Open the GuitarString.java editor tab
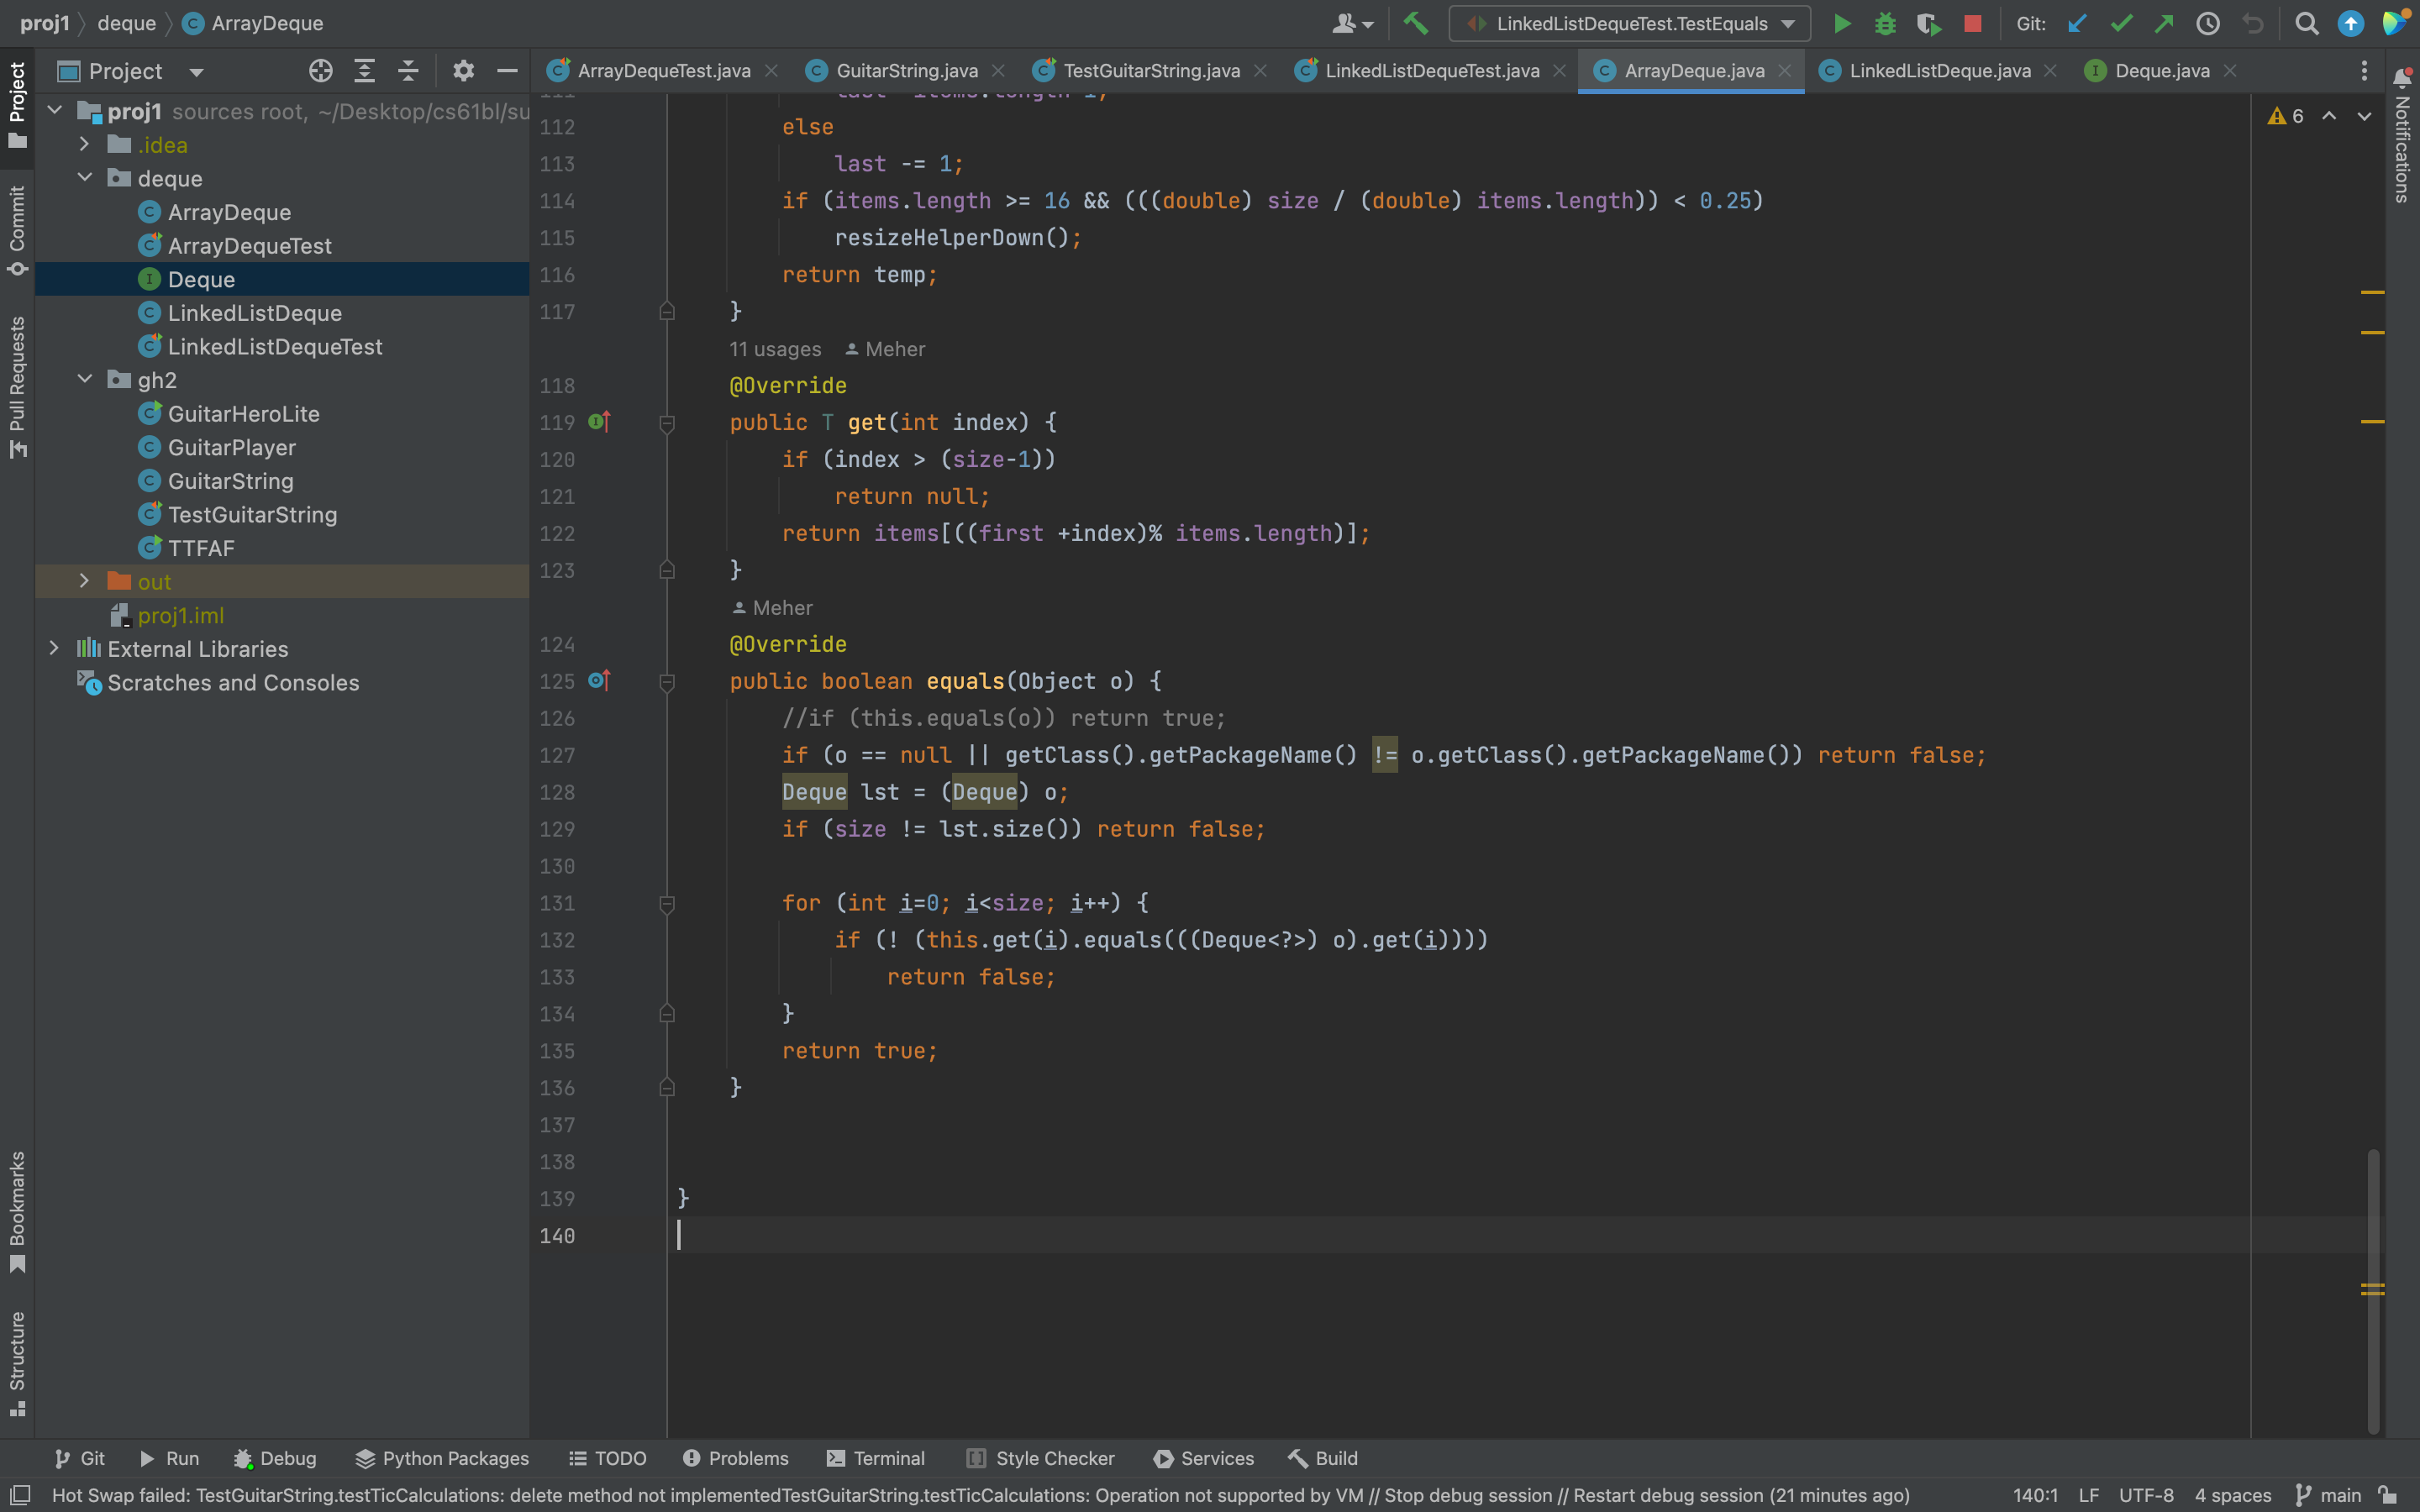The height and width of the screenshot is (1512, 2420). pos(906,71)
